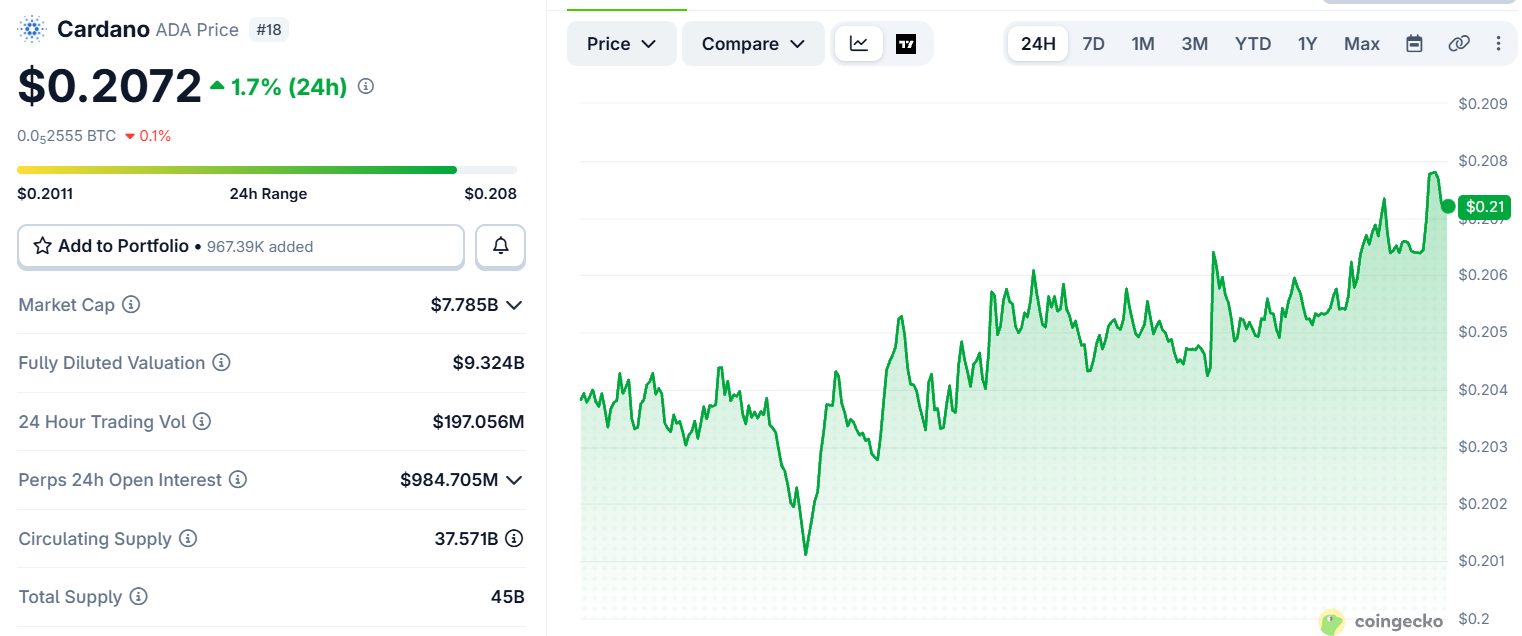1522x636 pixels.
Task: Click the 1.7% (24h) change text
Action: coord(289,87)
